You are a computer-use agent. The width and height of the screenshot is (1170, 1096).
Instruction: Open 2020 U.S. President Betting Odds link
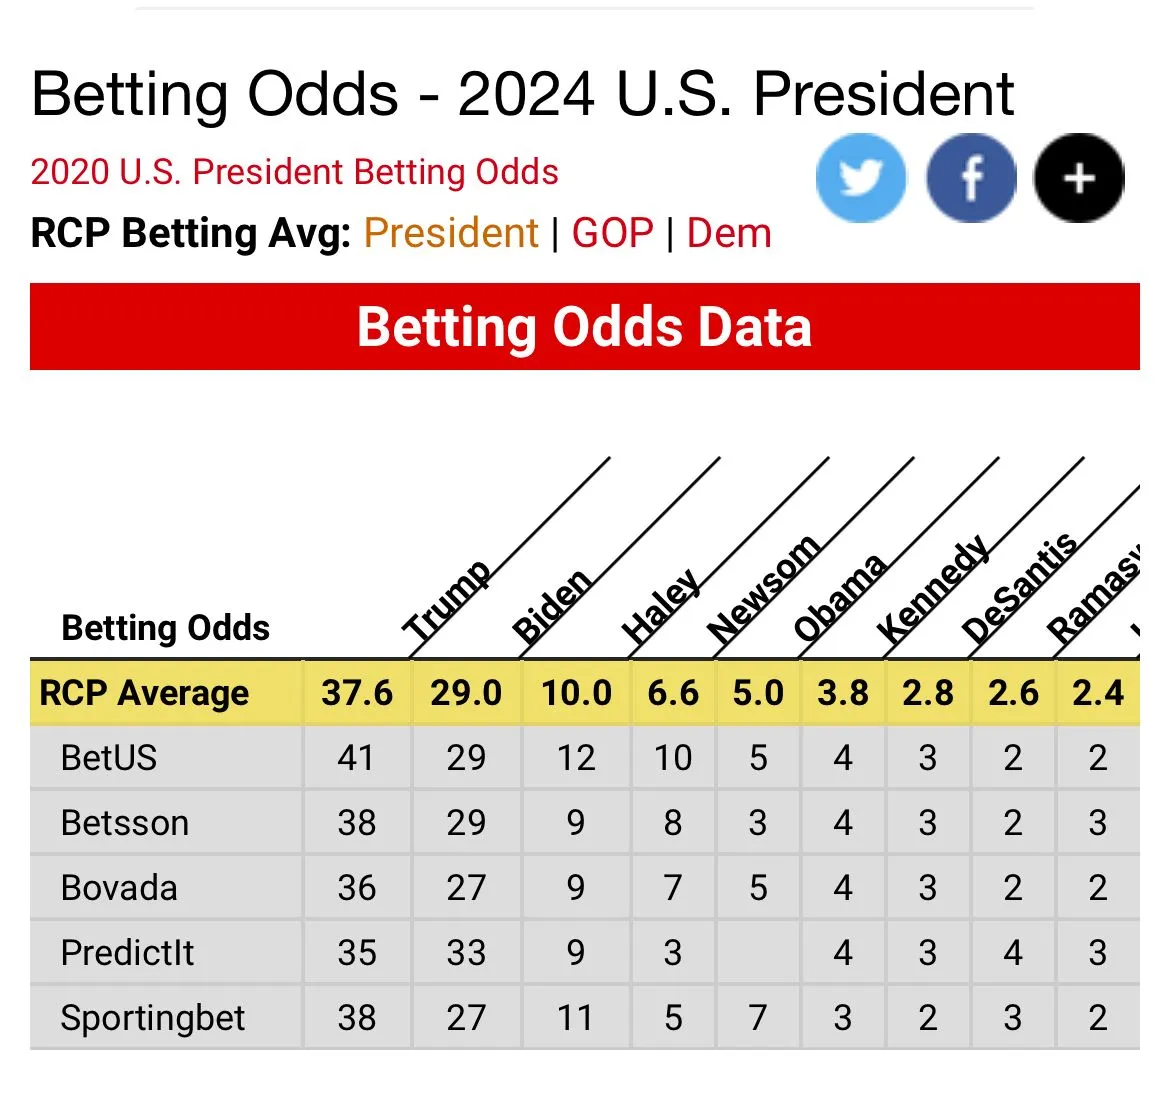295,172
